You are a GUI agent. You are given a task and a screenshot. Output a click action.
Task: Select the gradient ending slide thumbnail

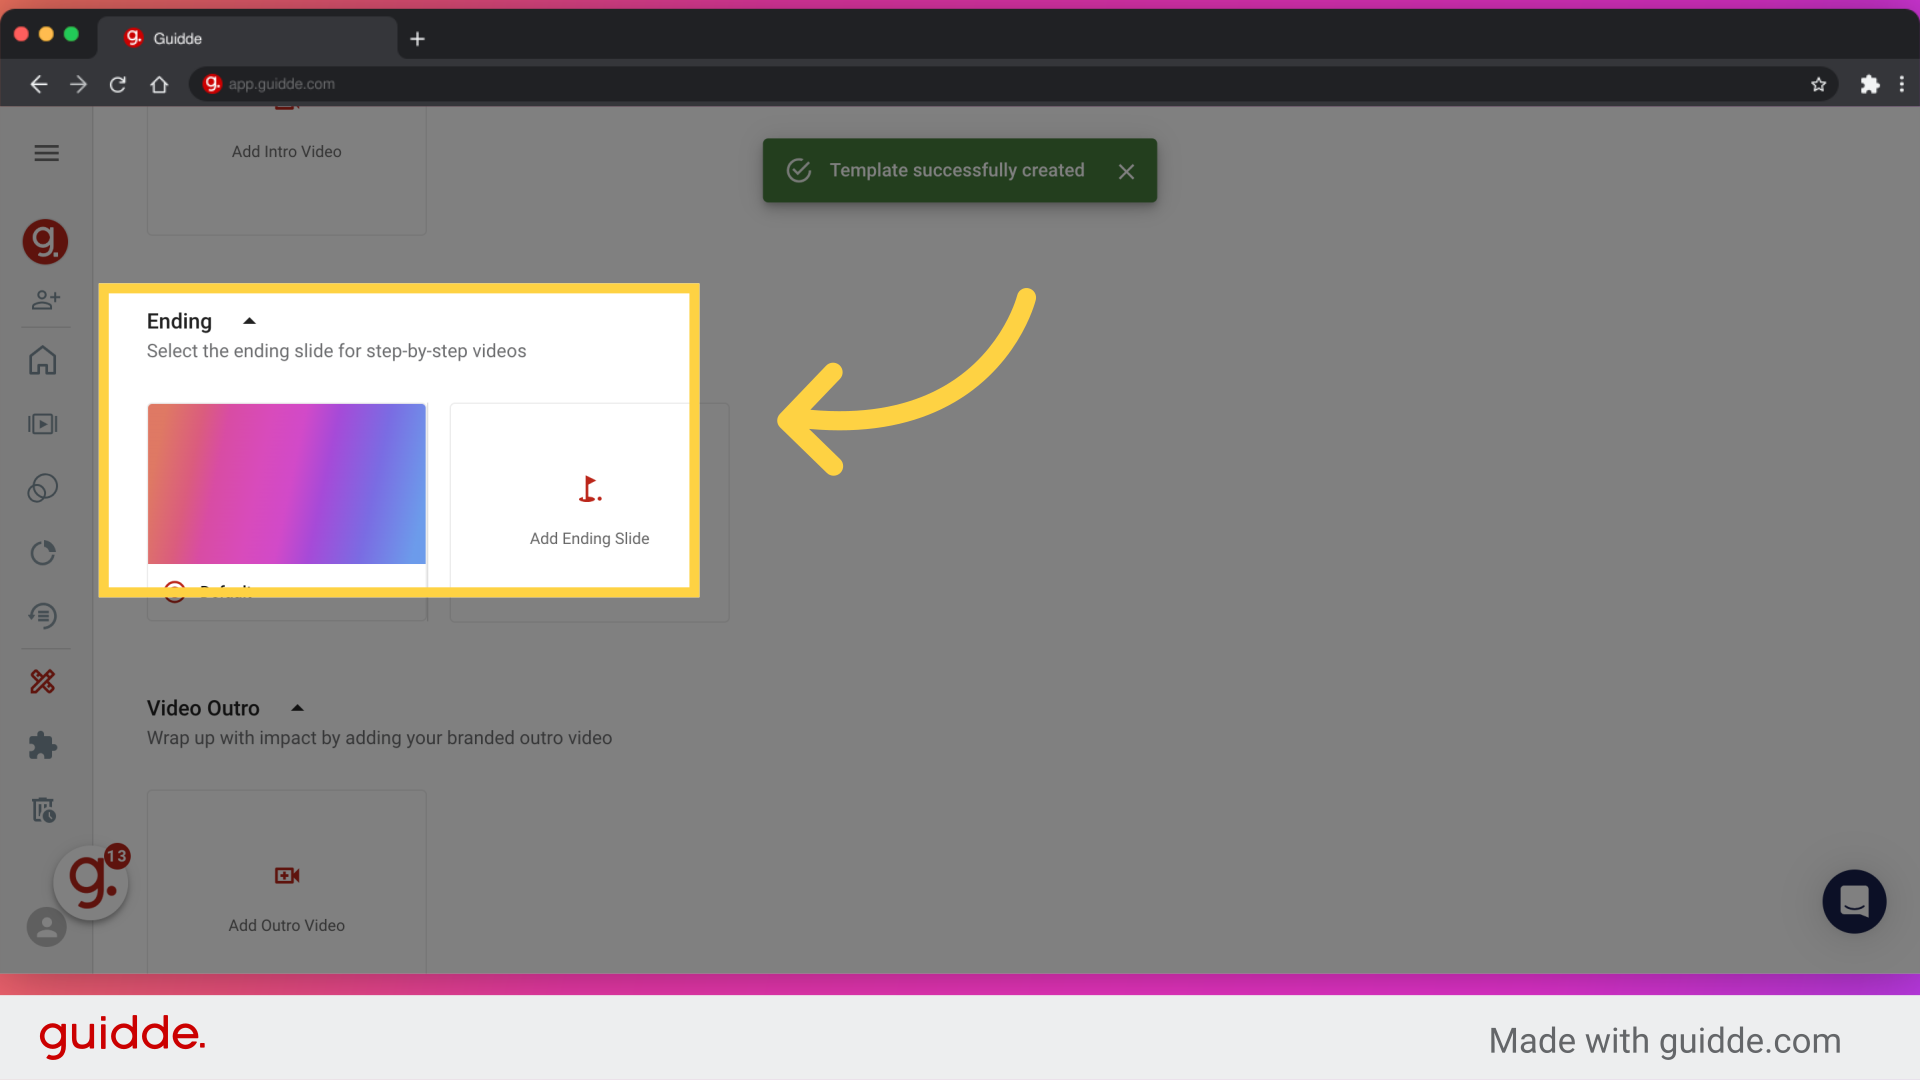pyautogui.click(x=287, y=484)
